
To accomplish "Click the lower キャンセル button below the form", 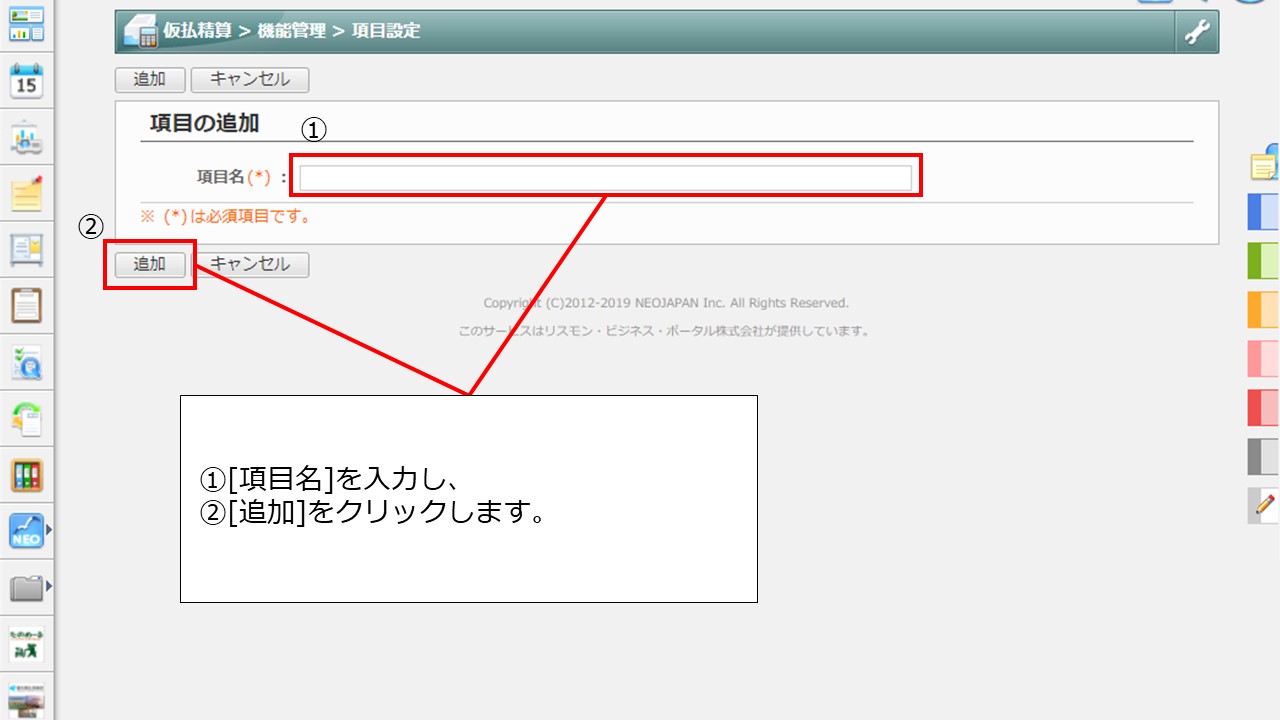I will [249, 265].
